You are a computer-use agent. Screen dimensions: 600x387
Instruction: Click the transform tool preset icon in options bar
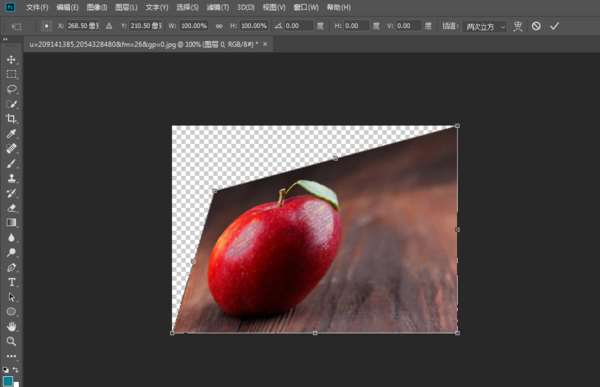(x=17, y=26)
